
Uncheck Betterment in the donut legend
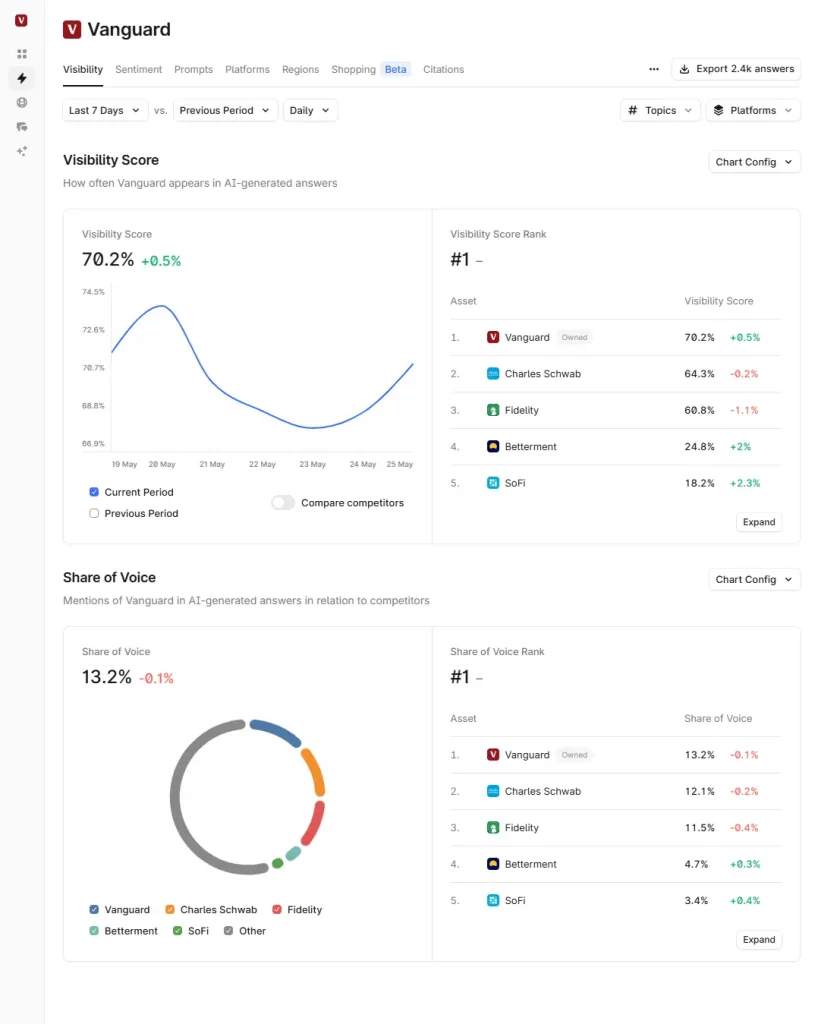[x=94, y=931]
